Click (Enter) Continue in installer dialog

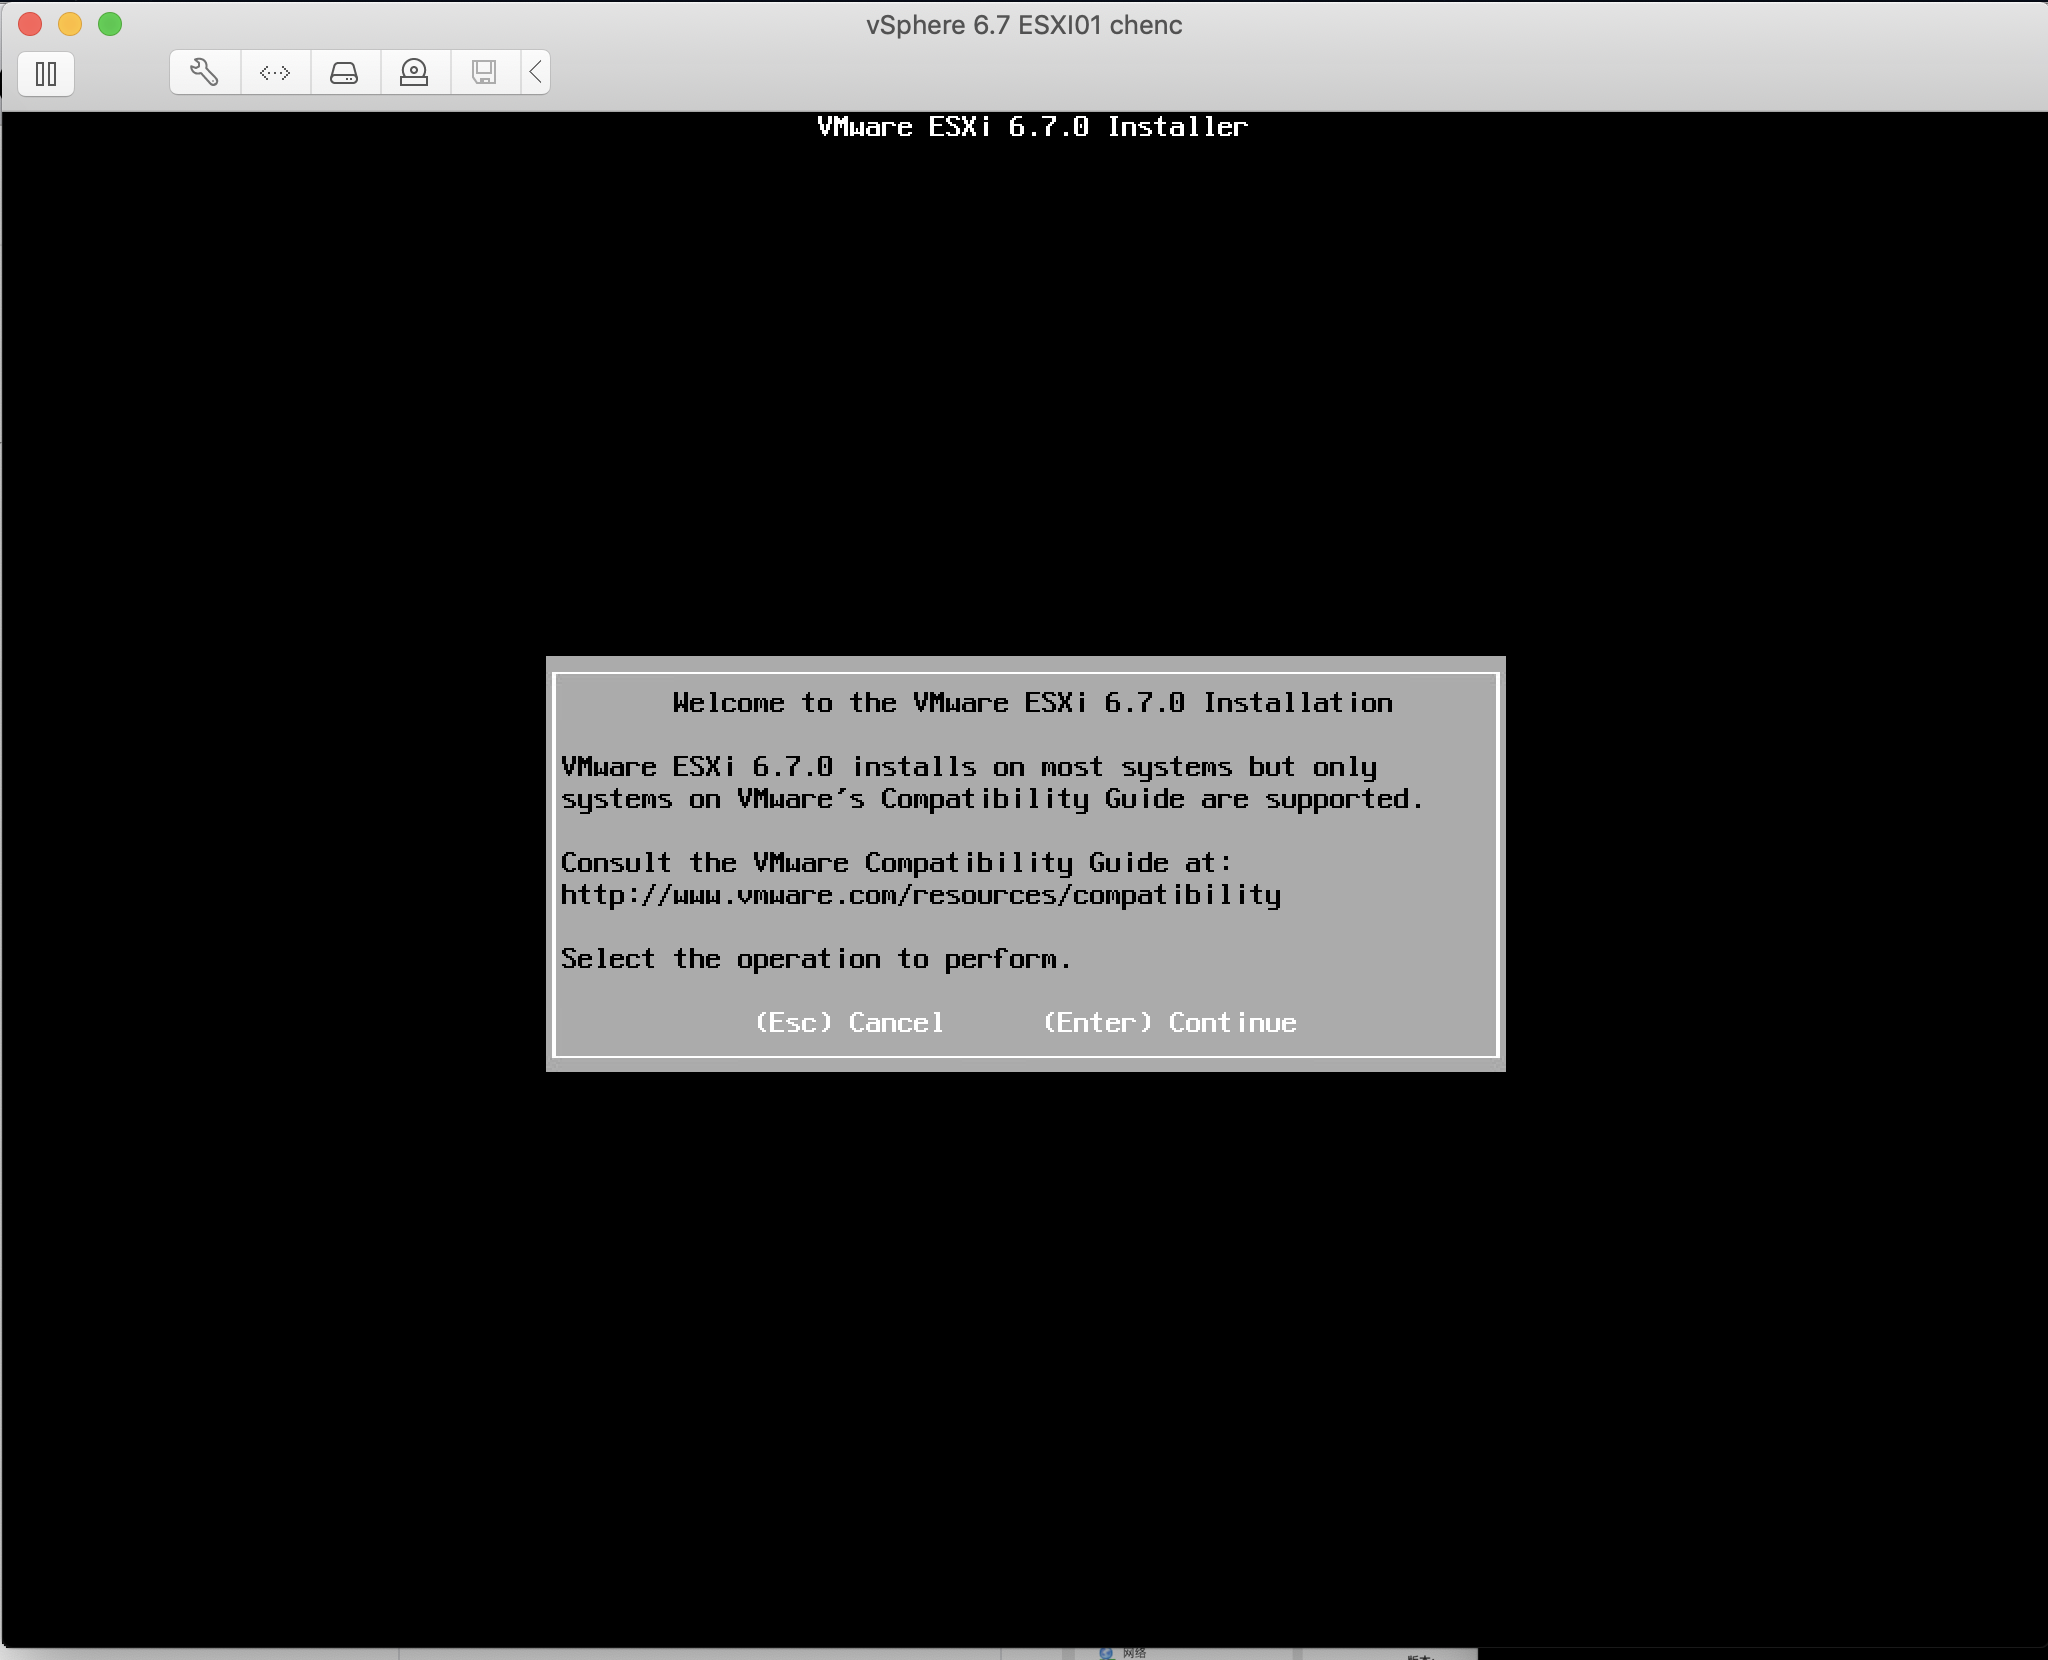(1170, 1022)
